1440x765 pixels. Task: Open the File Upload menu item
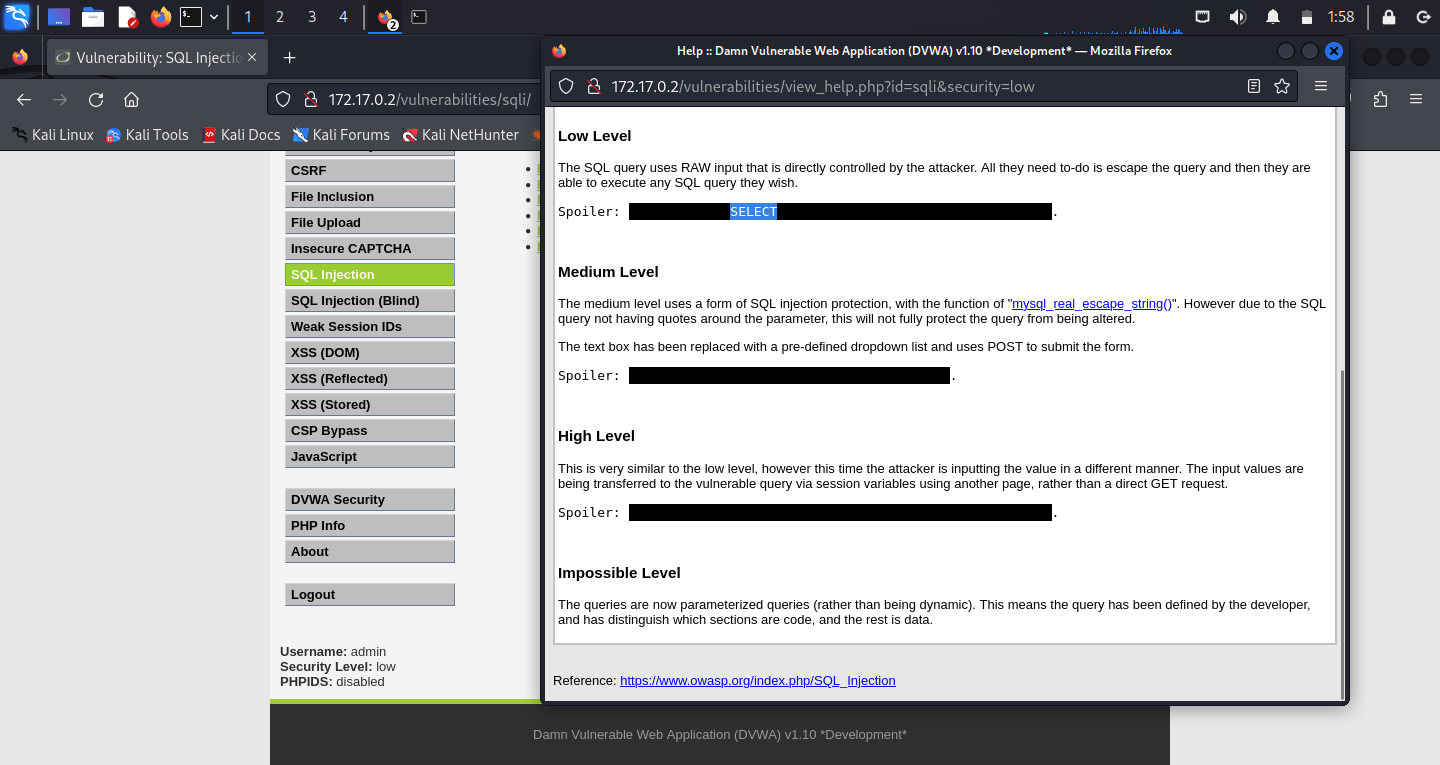point(370,223)
